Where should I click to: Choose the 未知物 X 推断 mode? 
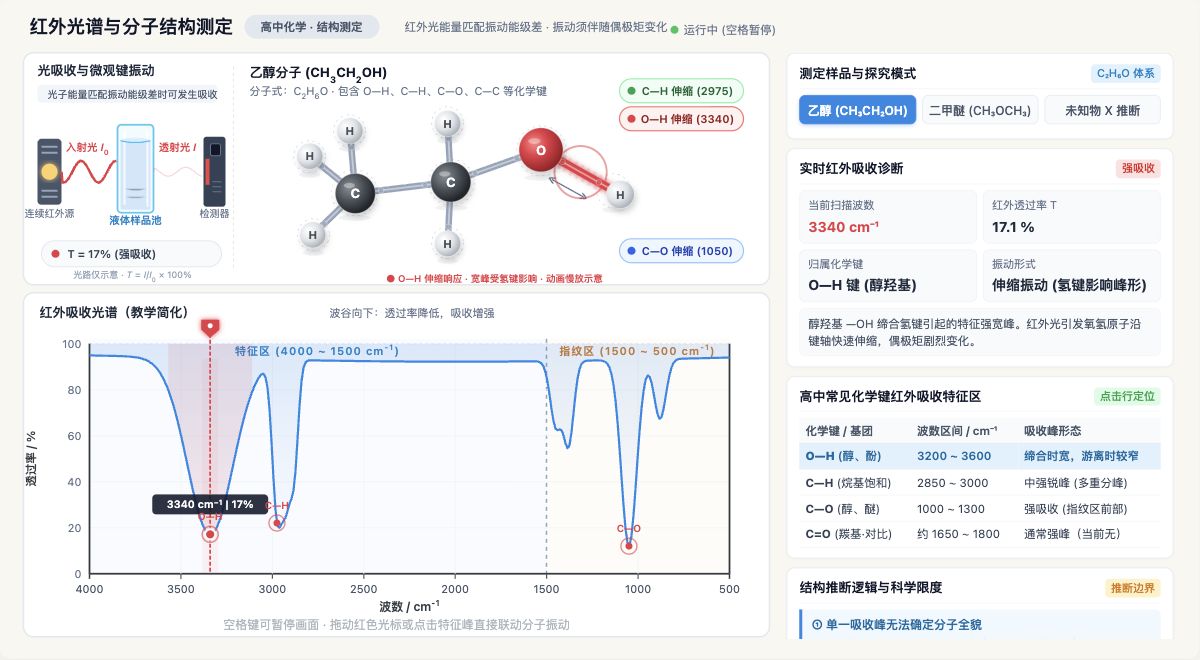(1102, 110)
